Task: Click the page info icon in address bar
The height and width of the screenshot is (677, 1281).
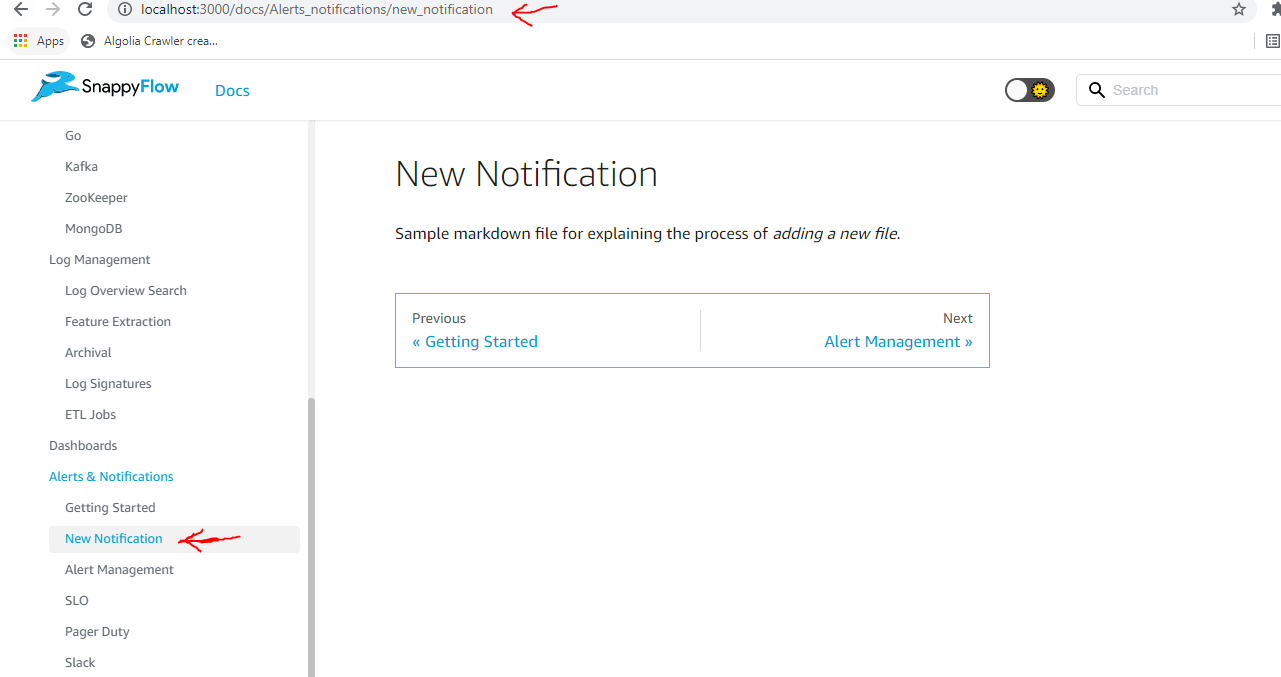Action: point(122,10)
